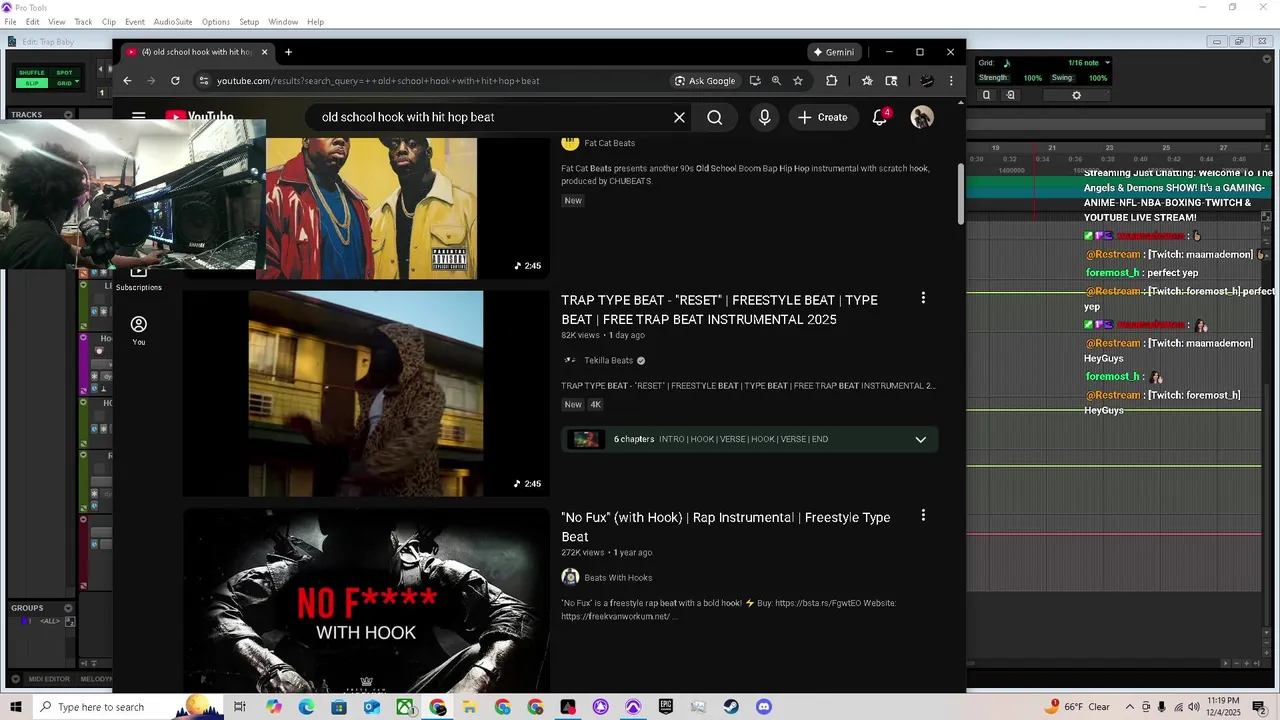Click the Windows taskbar search box
This screenshot has height=720, width=1280.
130,707
